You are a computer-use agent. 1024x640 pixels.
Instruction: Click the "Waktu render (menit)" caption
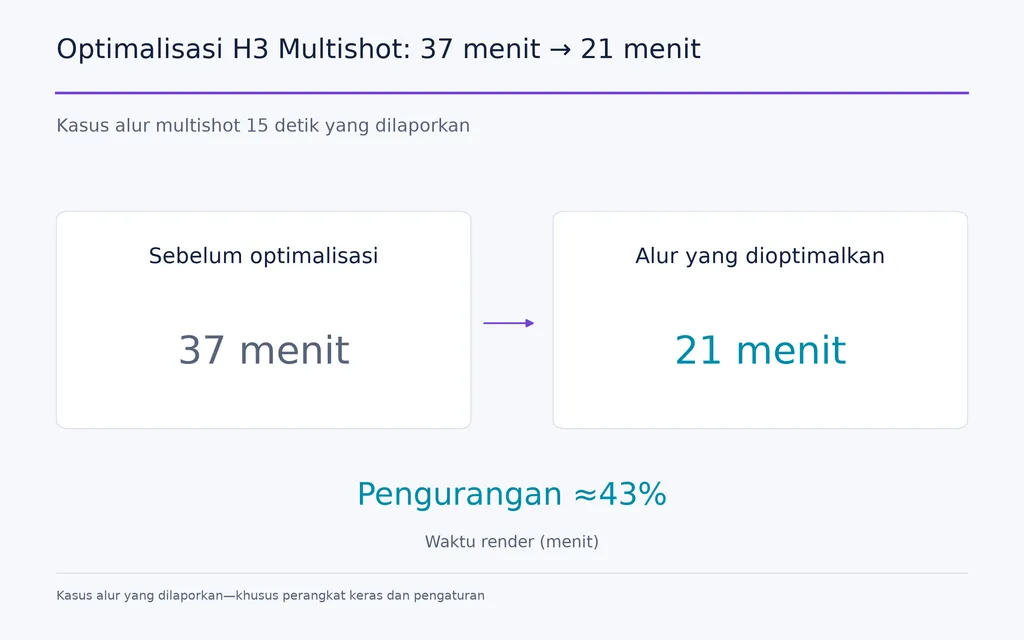[x=511, y=541]
